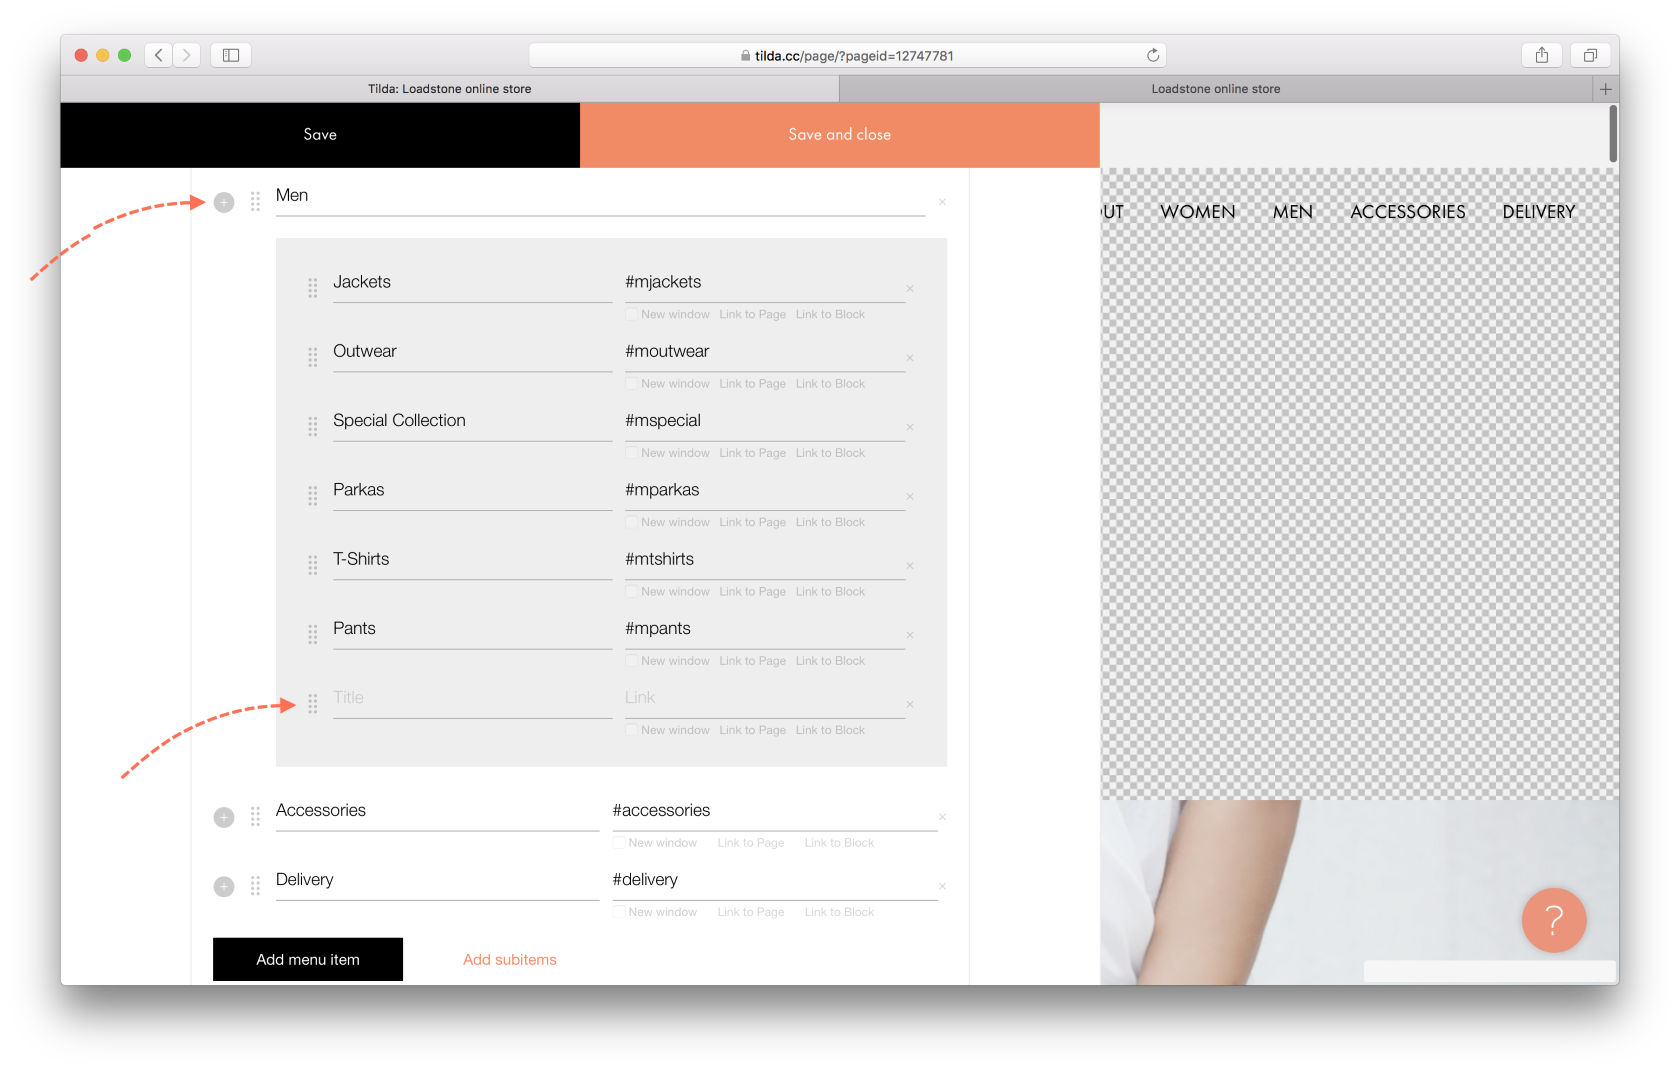Remove the Parkas subitem
The height and width of the screenshot is (1072, 1680).
click(x=910, y=496)
